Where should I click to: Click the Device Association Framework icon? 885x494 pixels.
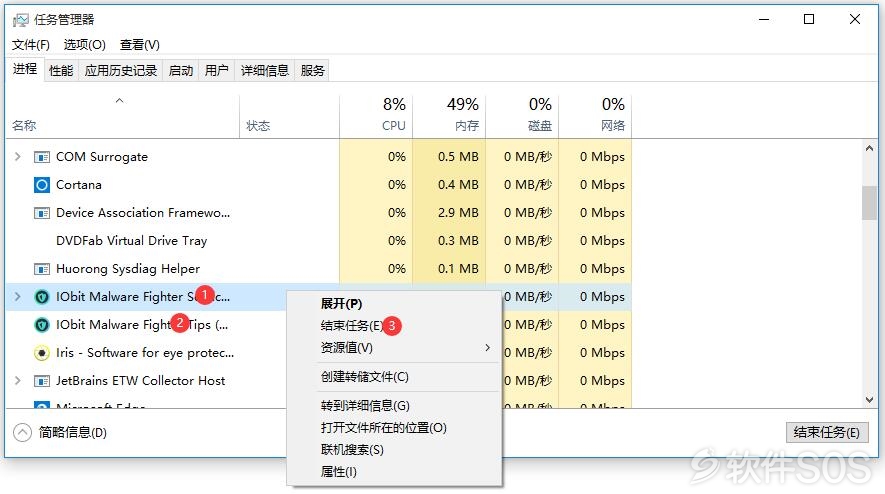42,213
